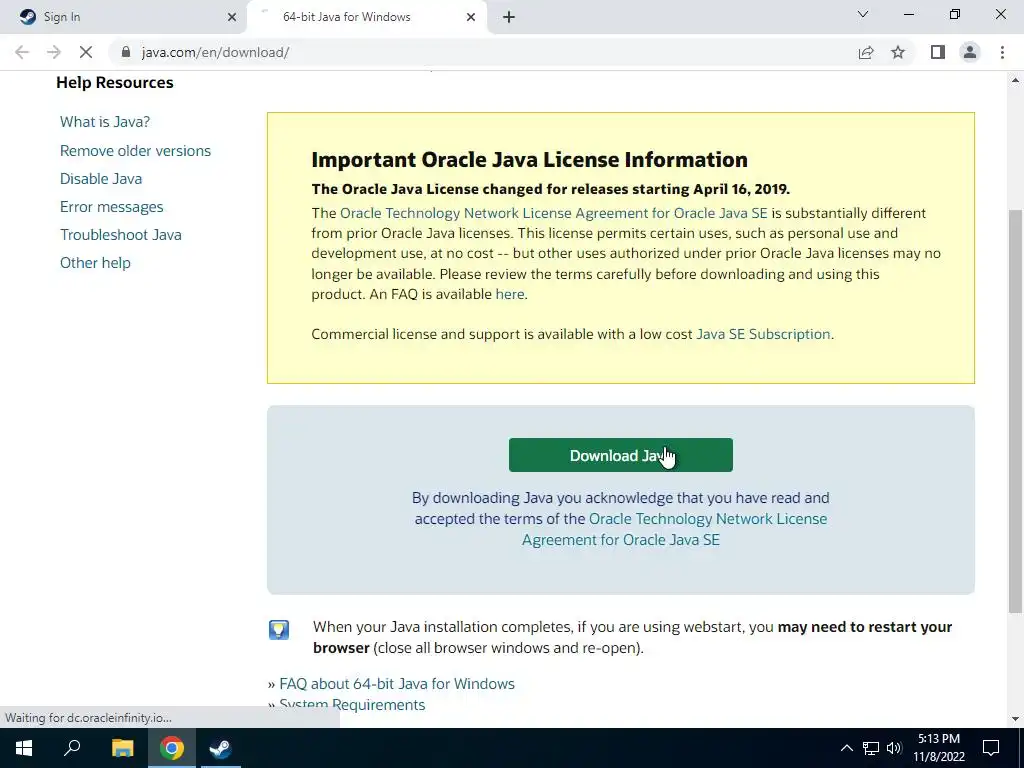Open the notification center

coord(991,748)
